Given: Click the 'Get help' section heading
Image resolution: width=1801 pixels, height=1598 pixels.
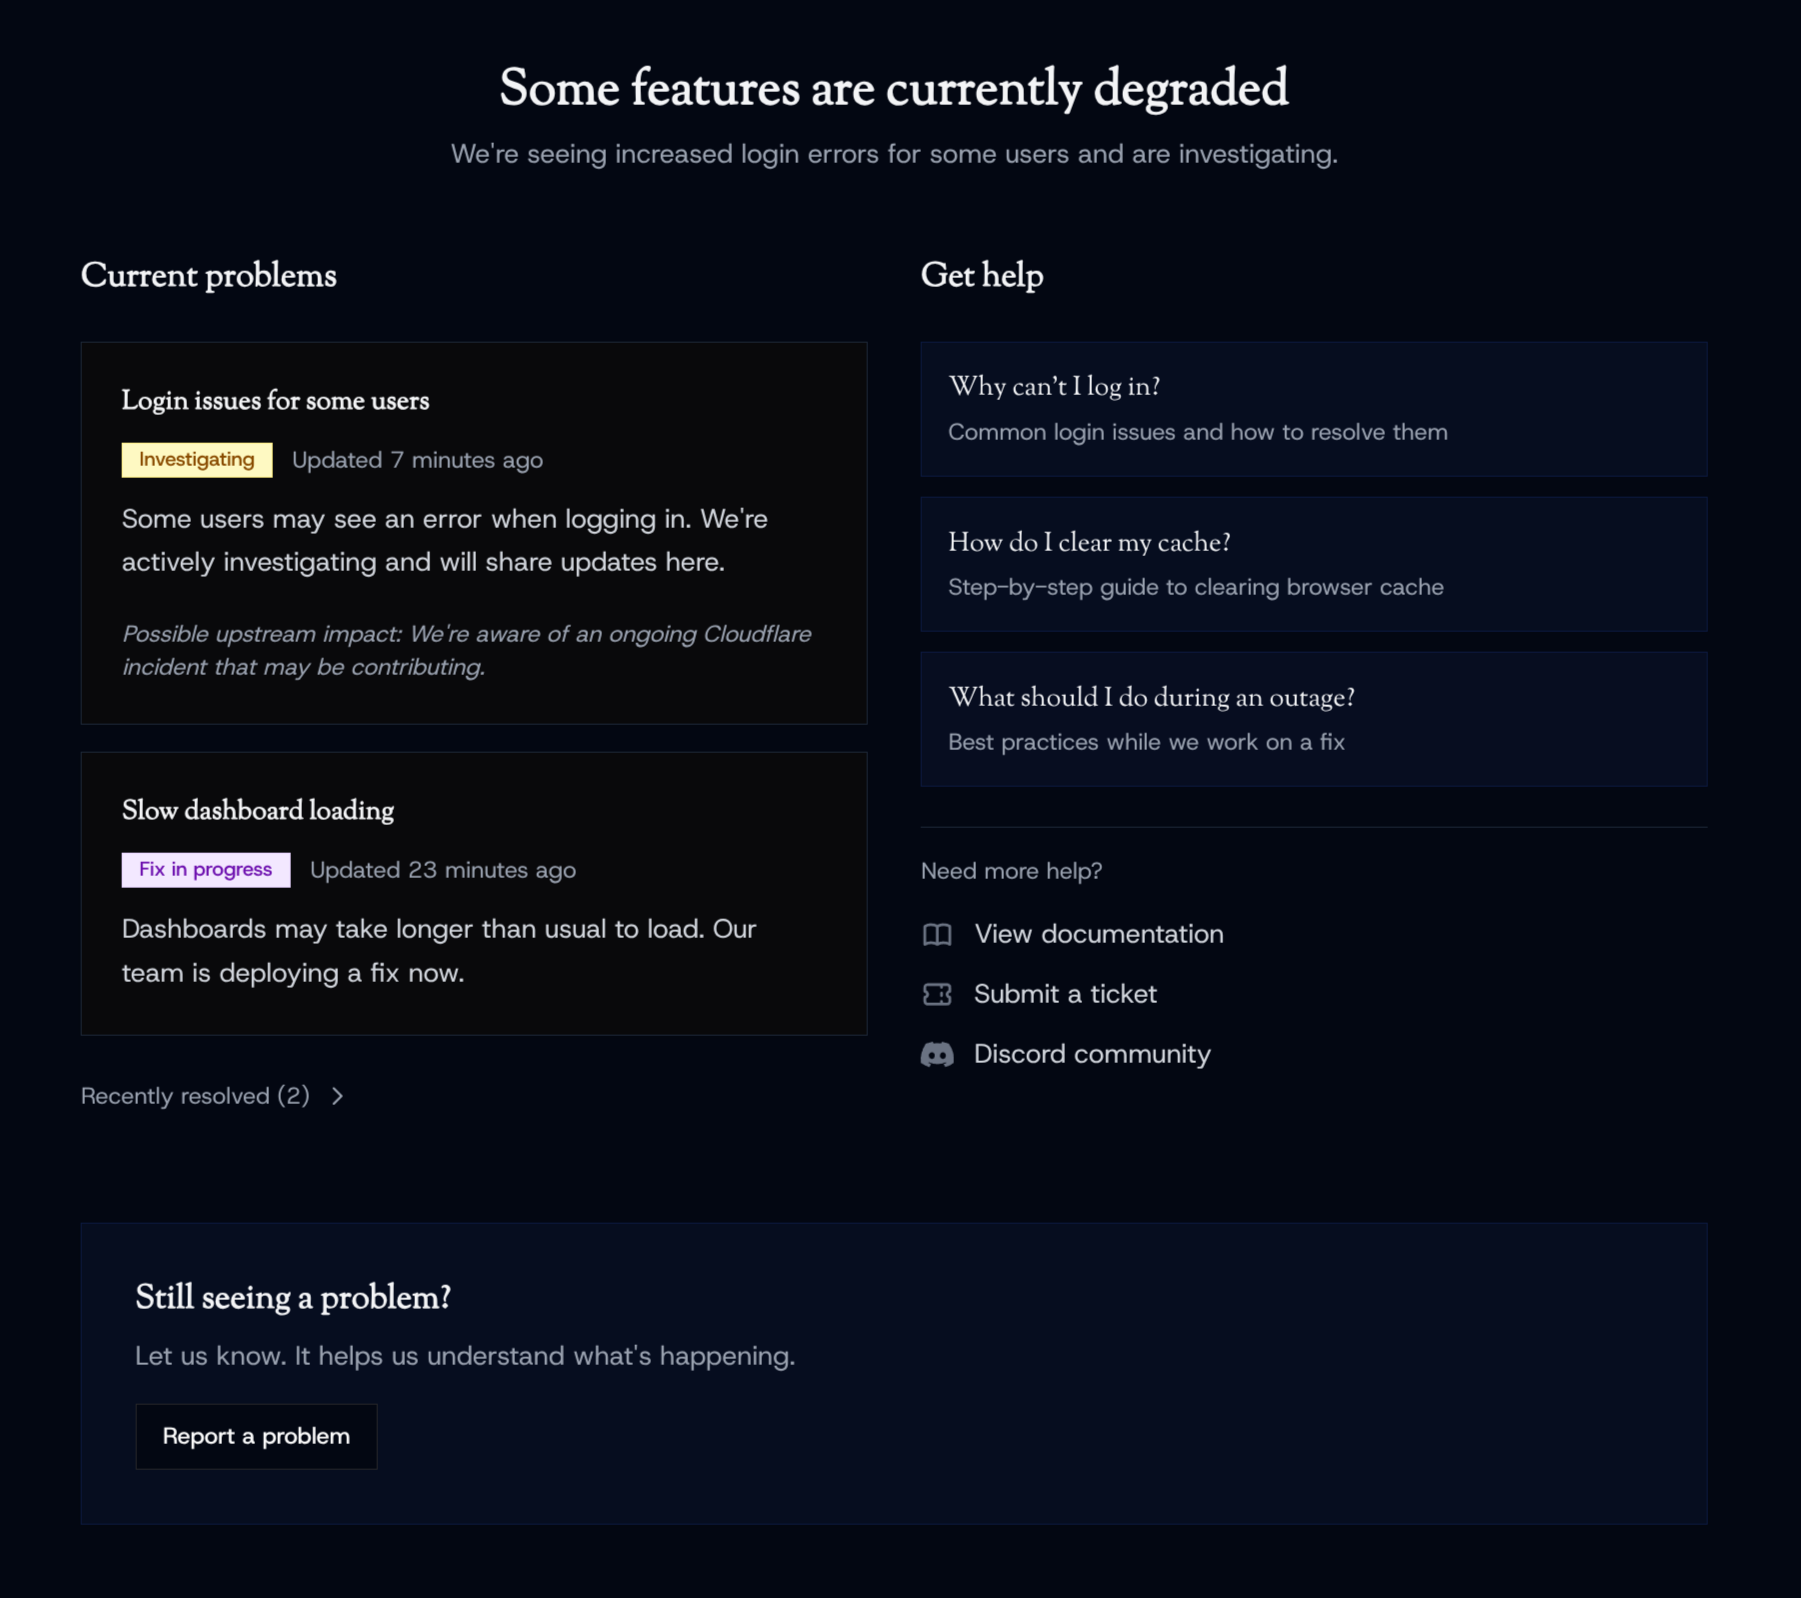Looking at the screenshot, I should tap(981, 276).
